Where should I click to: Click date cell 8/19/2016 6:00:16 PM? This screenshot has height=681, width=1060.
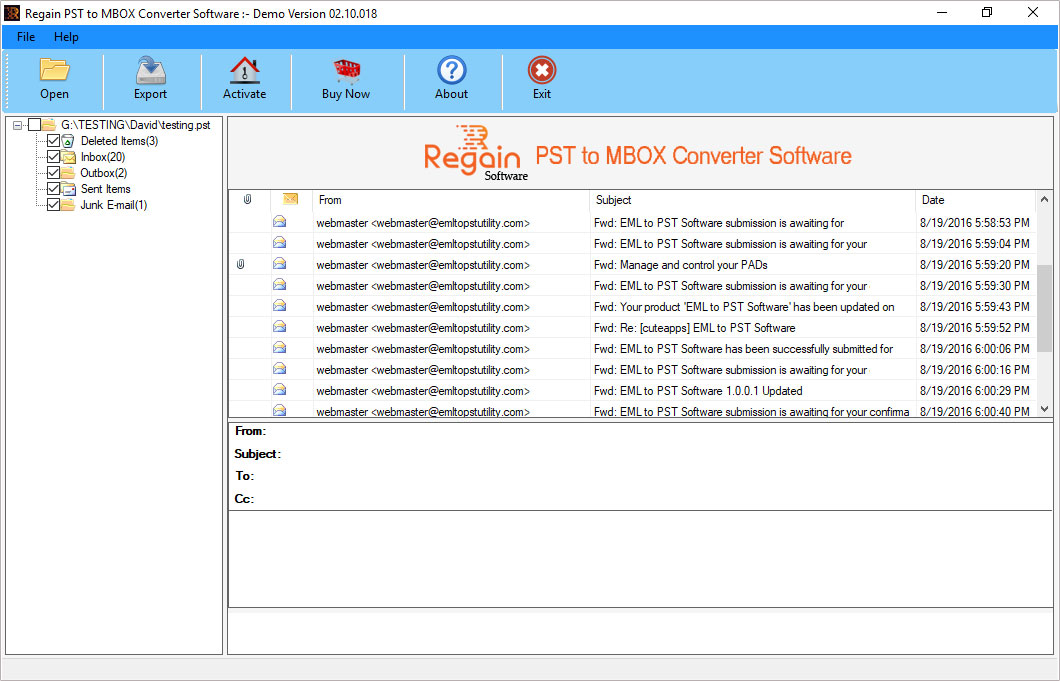pos(974,370)
